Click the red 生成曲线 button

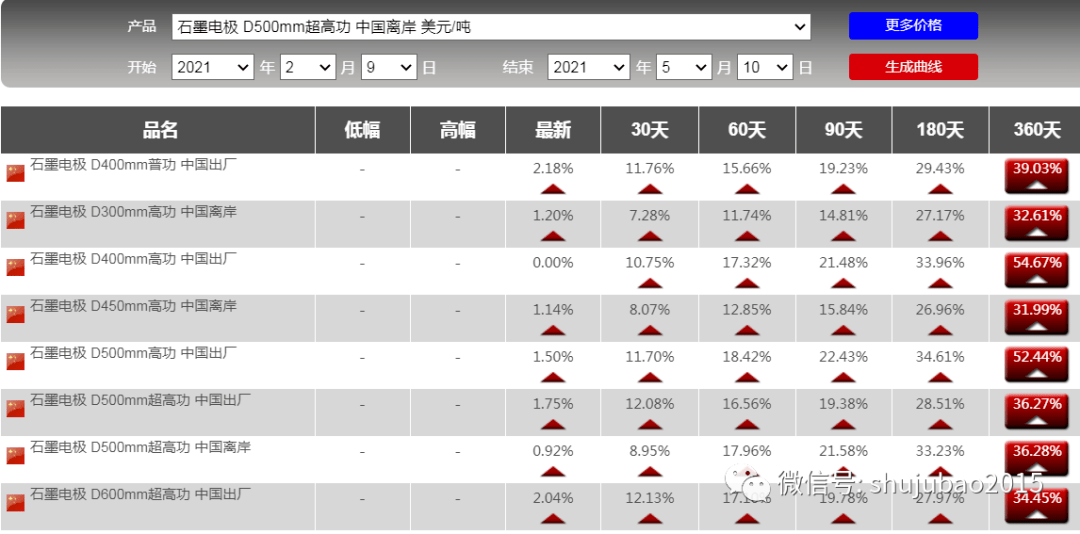point(913,67)
